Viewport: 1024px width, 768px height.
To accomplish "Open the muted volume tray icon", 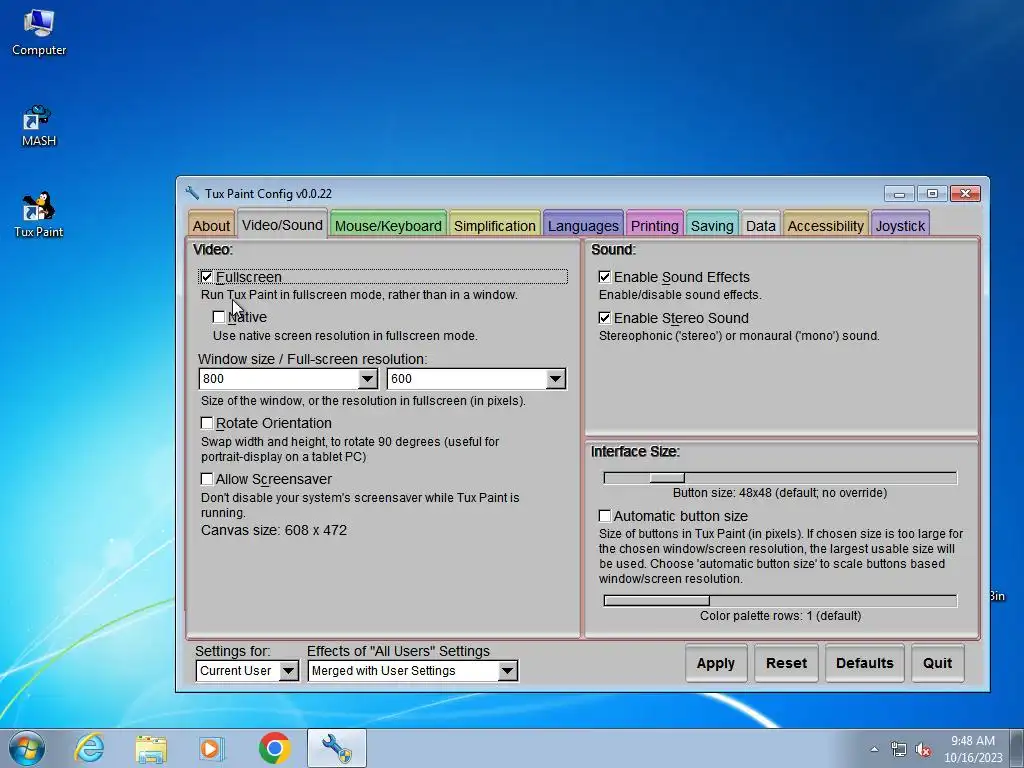I will tap(923, 750).
